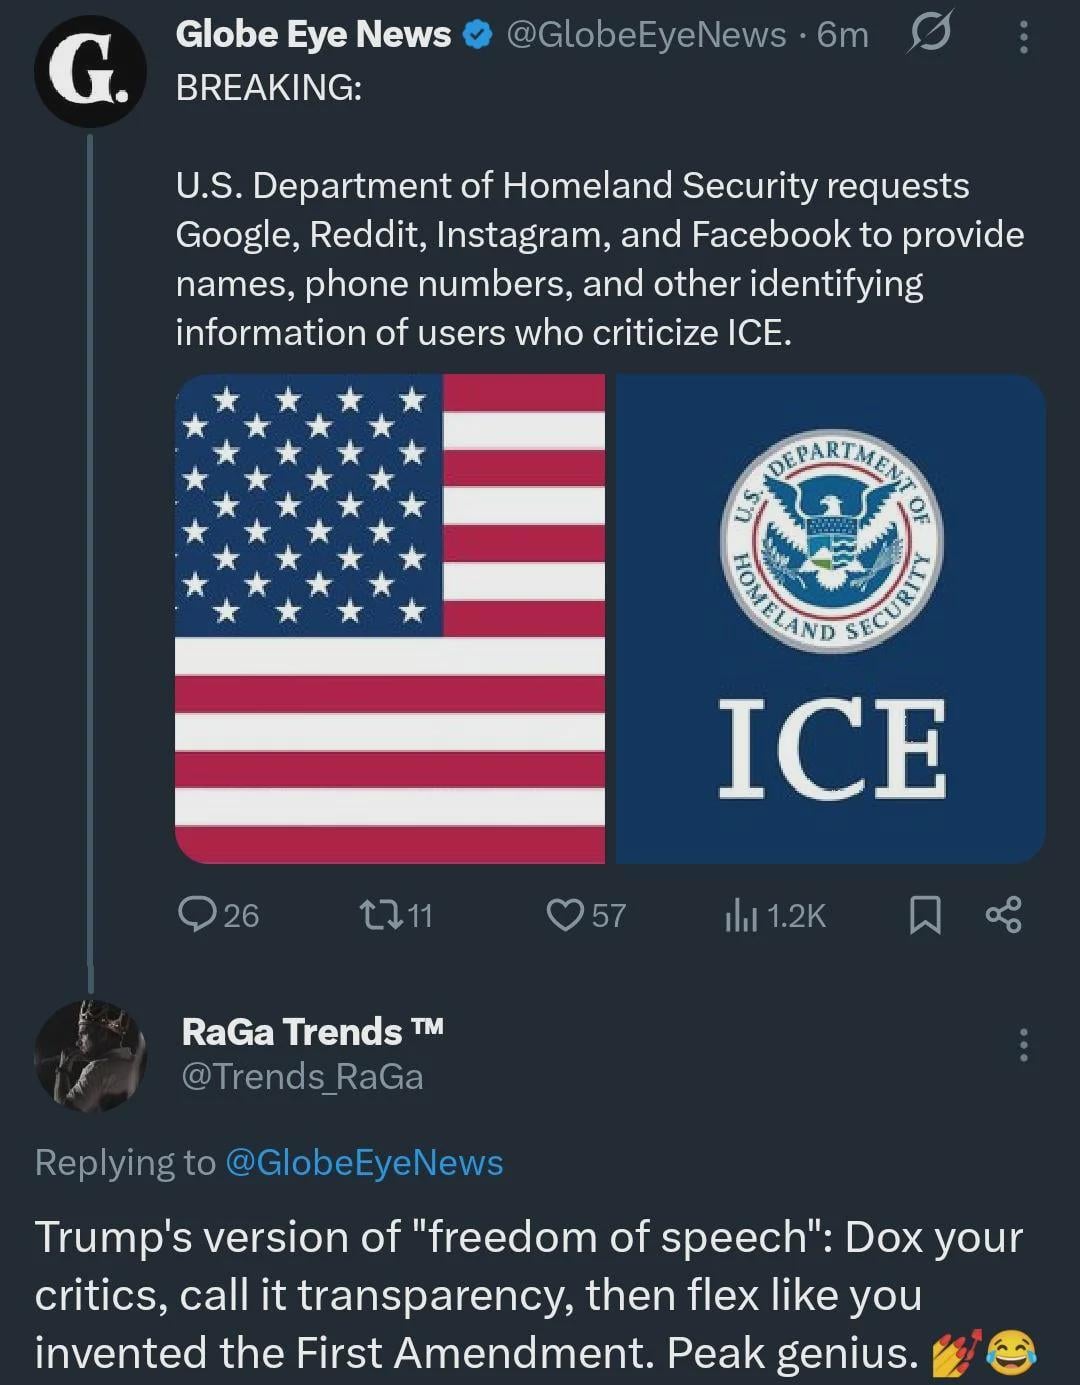Screen dimensions: 1080x1385
Task: Click the @GlobeEyeNews handle in header
Action: 647,35
